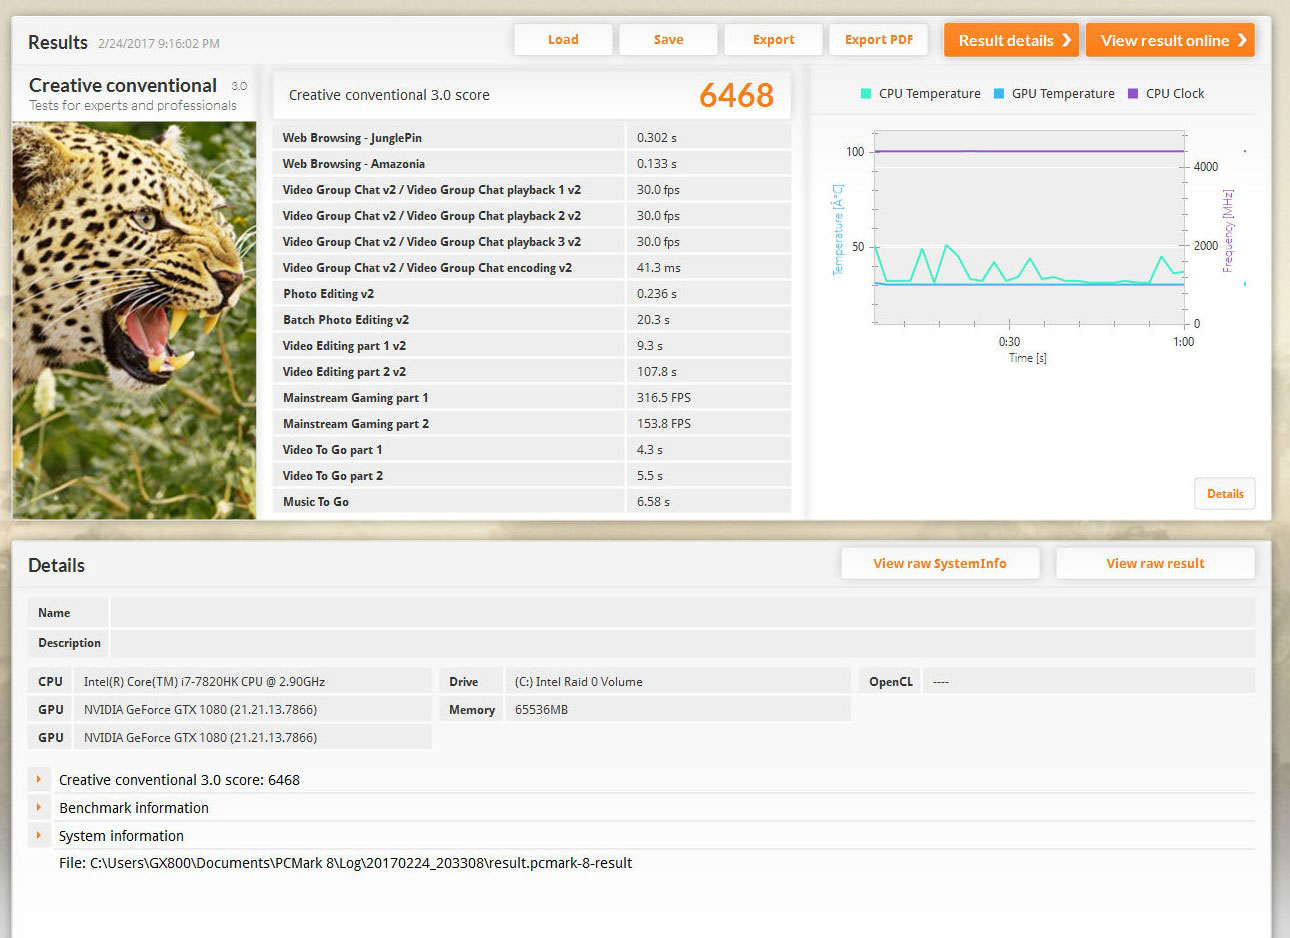Toggle CPU Clock legend marker
The height and width of the screenshot is (938, 1290).
[x=1133, y=94]
